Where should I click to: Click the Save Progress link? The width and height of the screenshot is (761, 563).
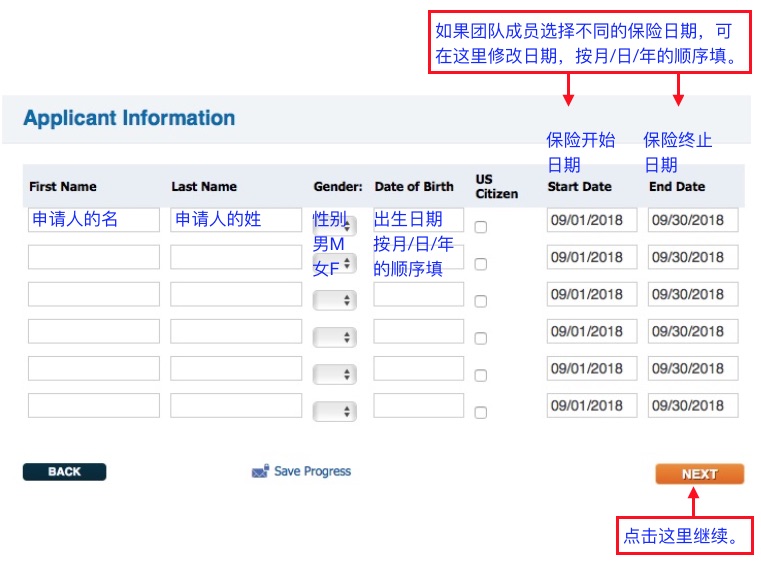point(312,472)
